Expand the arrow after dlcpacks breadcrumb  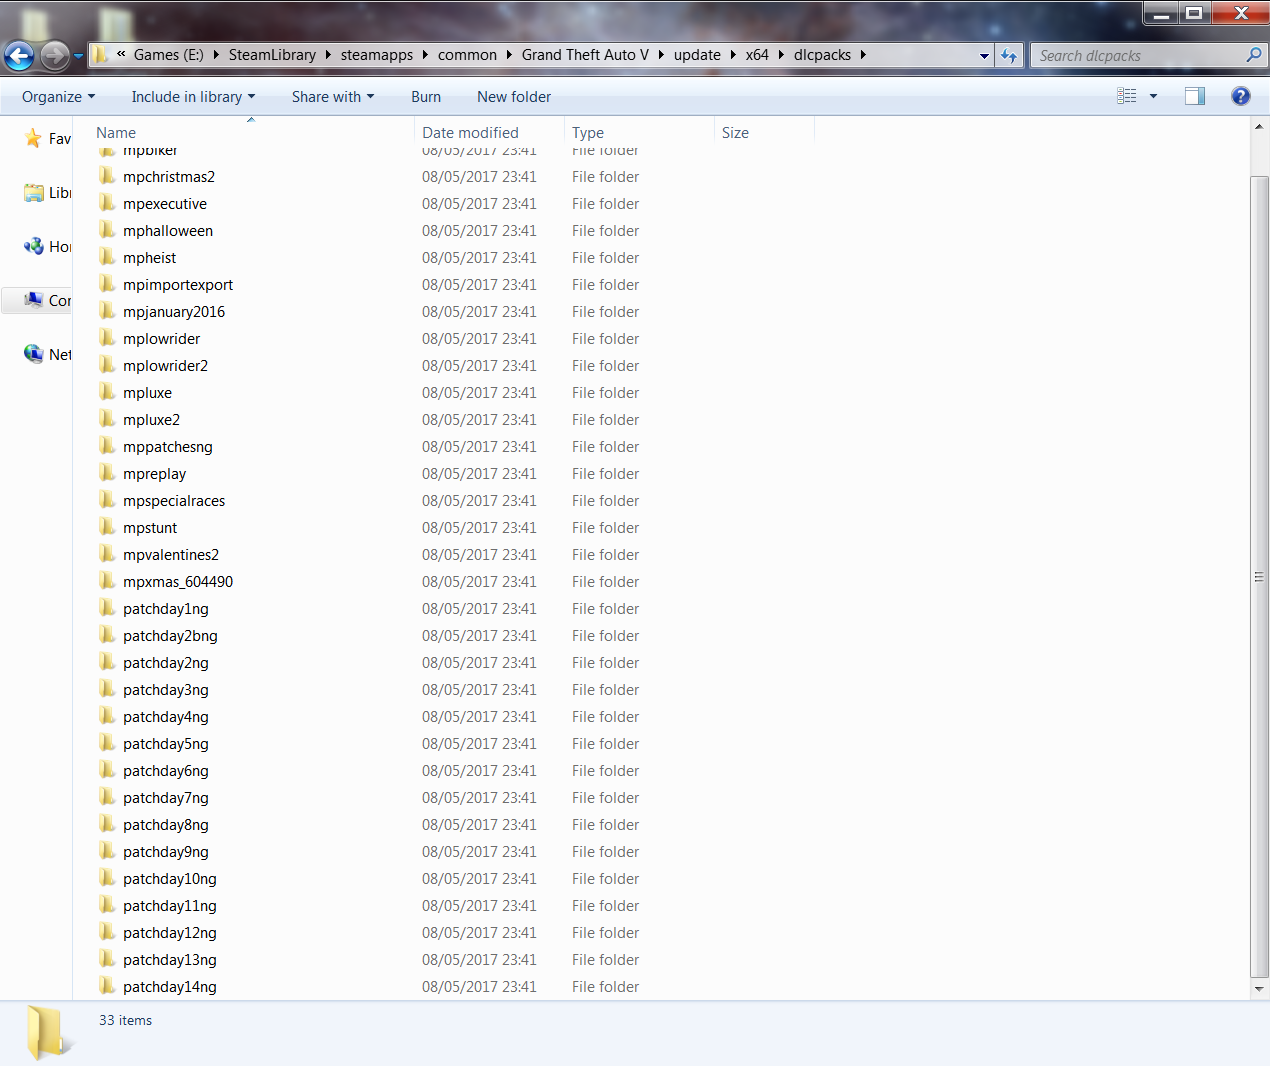point(863,55)
